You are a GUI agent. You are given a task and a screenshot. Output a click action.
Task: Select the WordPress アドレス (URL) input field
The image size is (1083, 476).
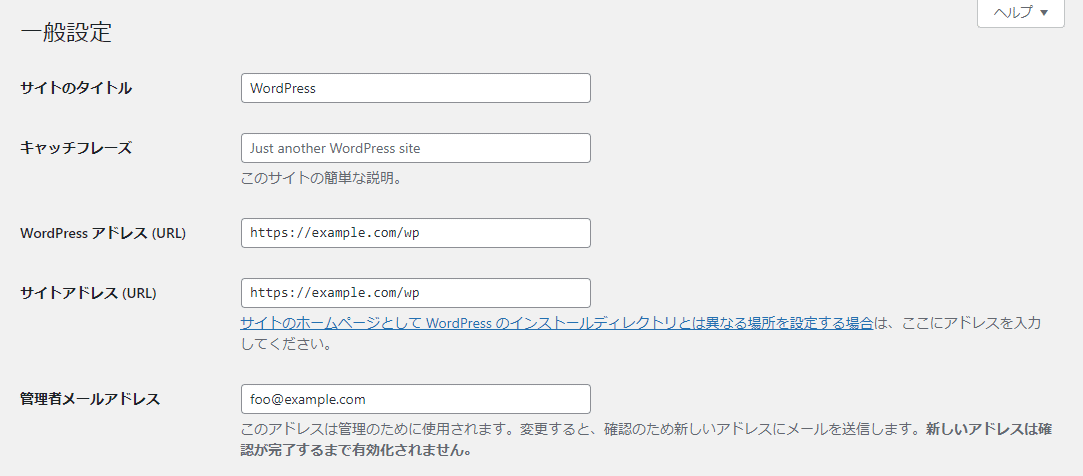(416, 233)
